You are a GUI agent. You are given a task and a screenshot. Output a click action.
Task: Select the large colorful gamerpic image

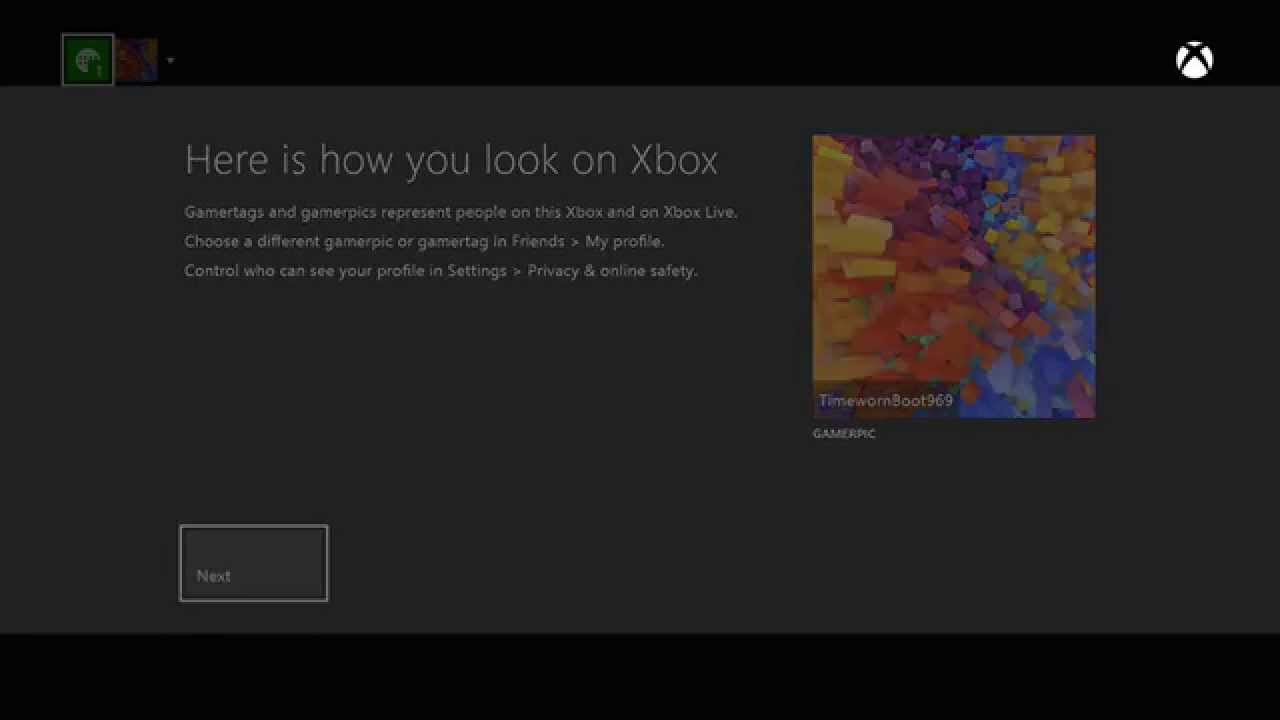pyautogui.click(x=954, y=276)
